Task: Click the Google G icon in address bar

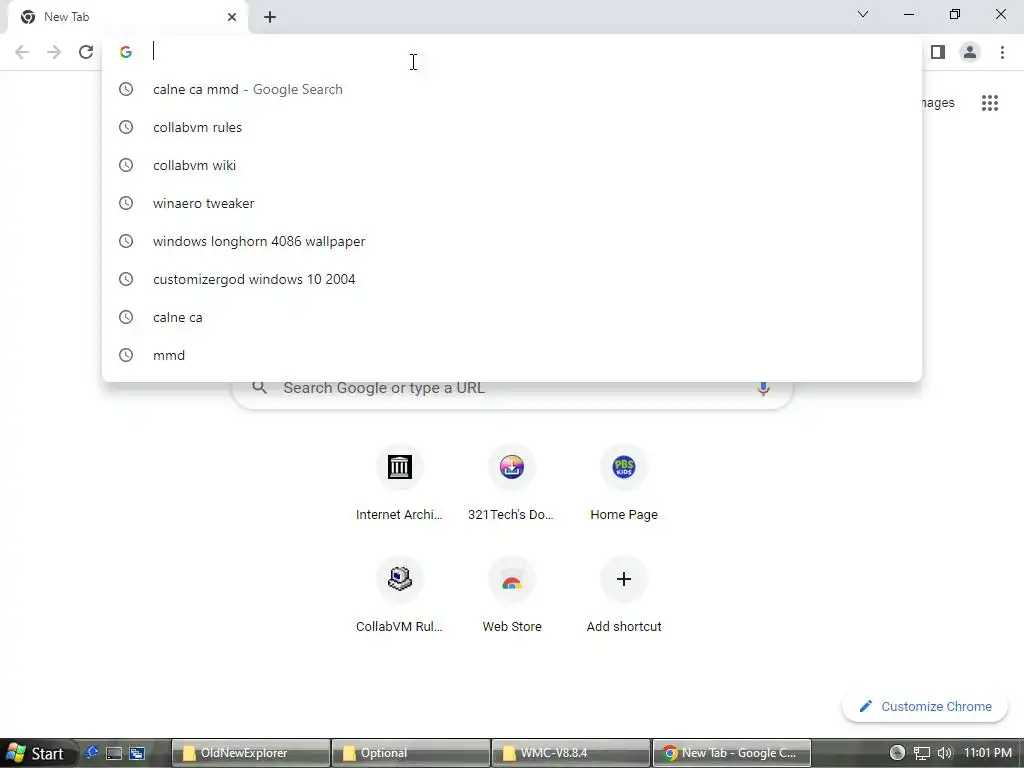Action: pos(126,52)
